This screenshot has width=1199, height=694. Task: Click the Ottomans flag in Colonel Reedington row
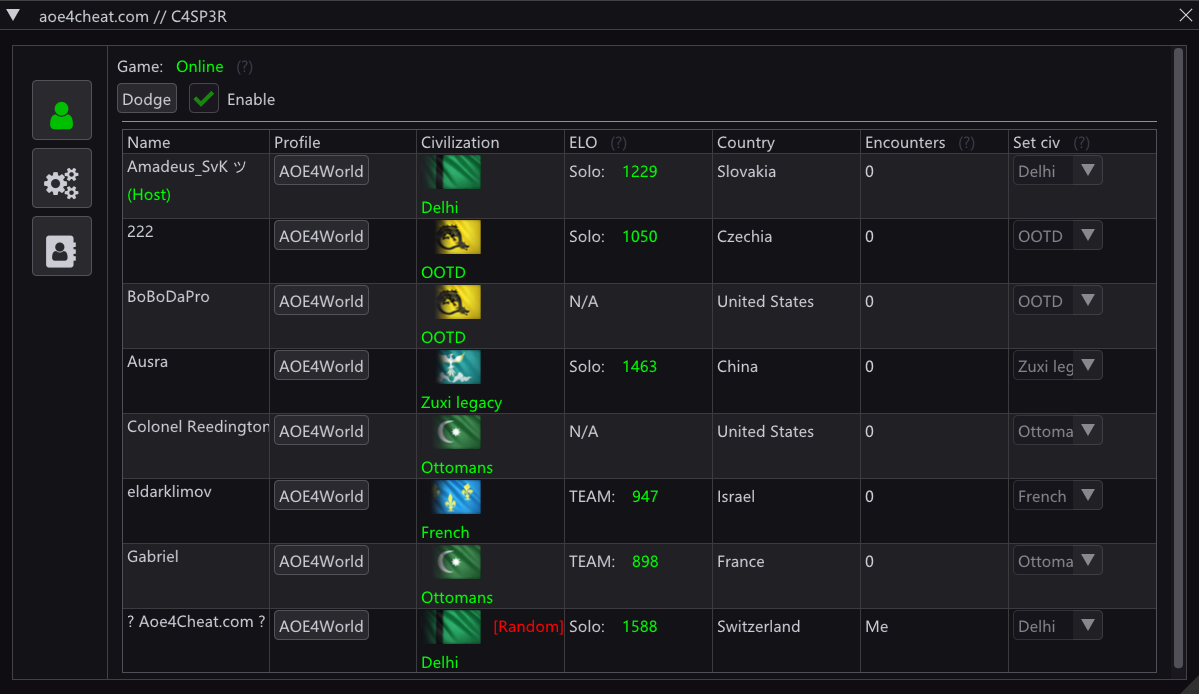pyautogui.click(x=457, y=432)
